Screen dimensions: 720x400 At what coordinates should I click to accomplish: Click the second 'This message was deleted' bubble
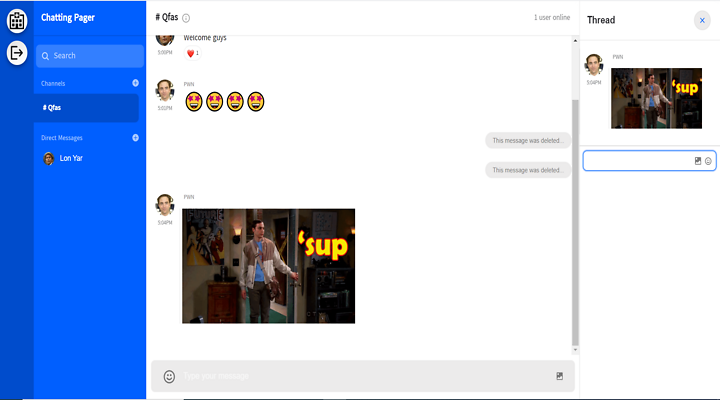pyautogui.click(x=528, y=170)
